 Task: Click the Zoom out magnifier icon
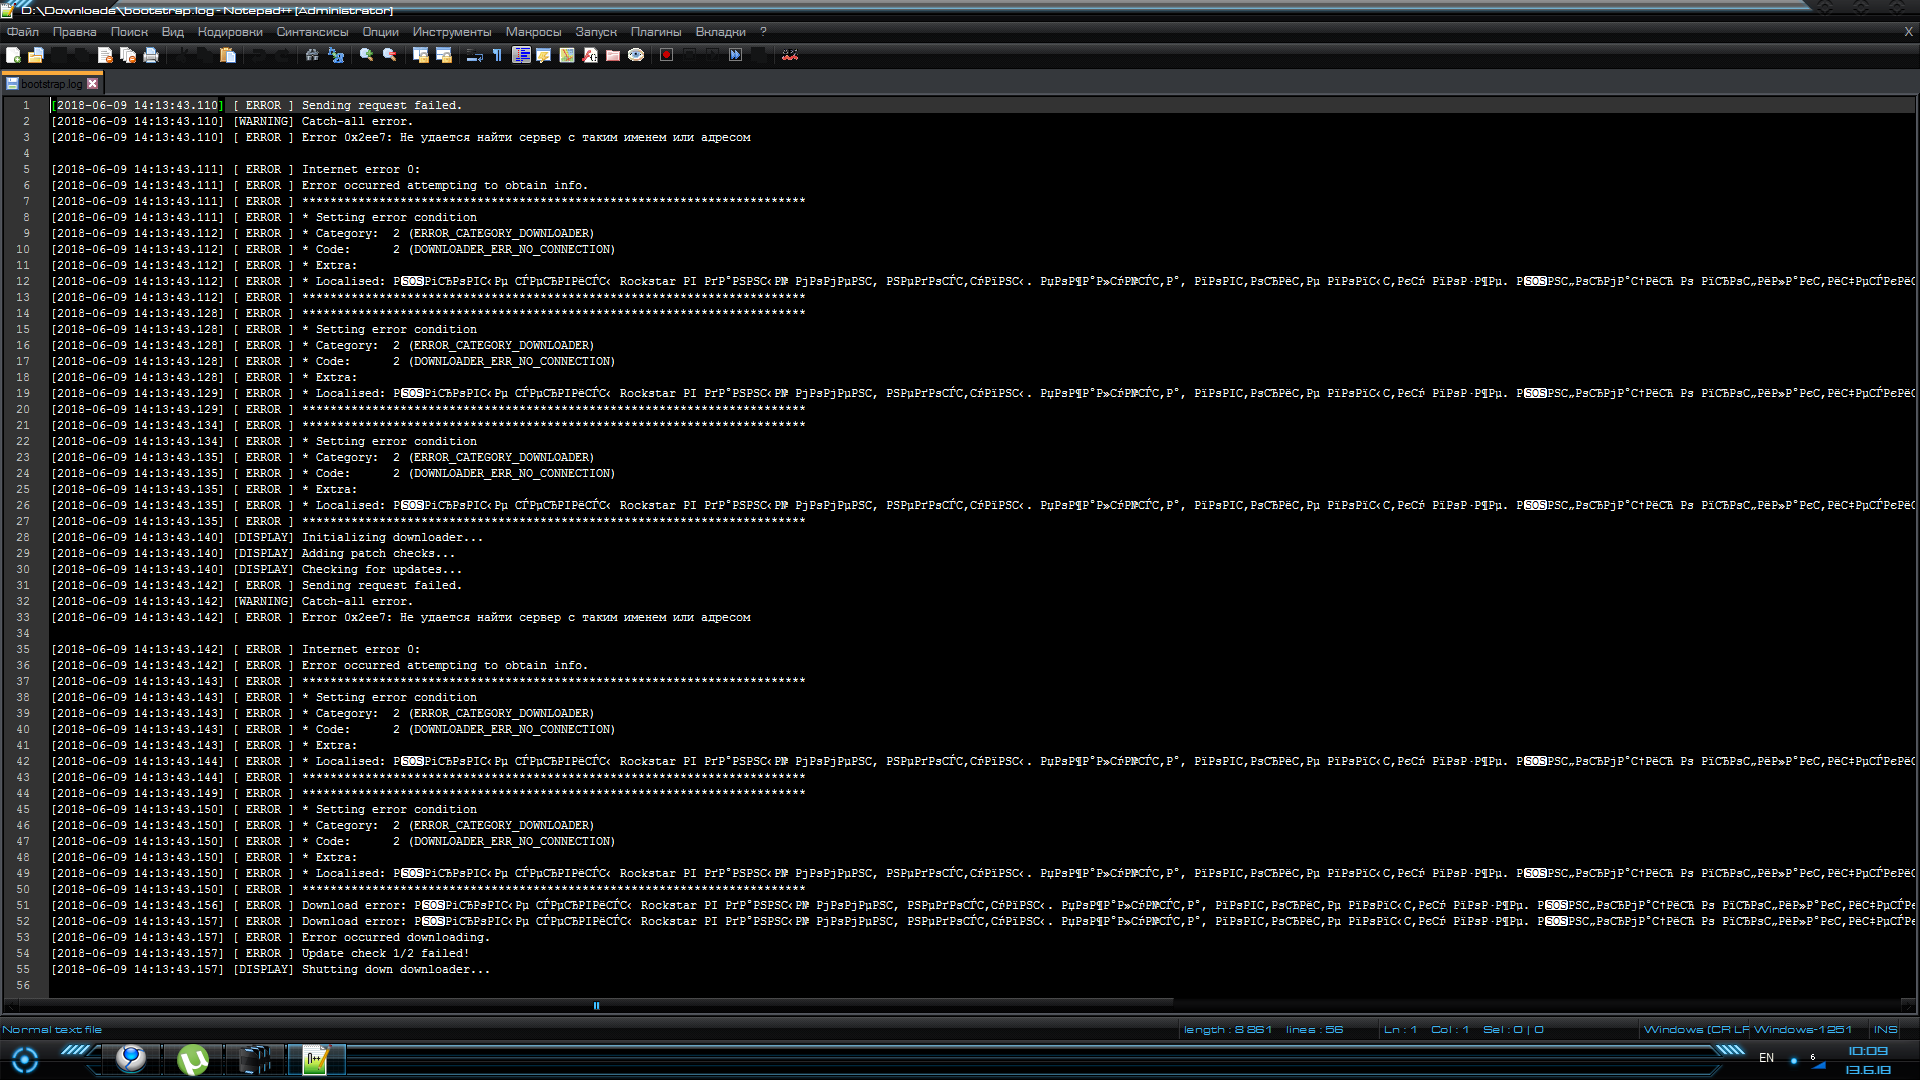[x=390, y=56]
